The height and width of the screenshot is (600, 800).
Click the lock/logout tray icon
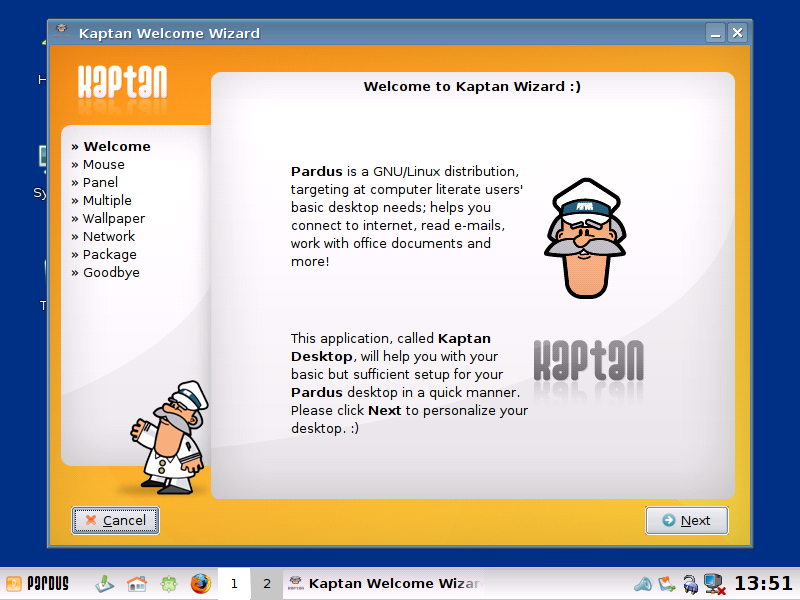coord(690,583)
